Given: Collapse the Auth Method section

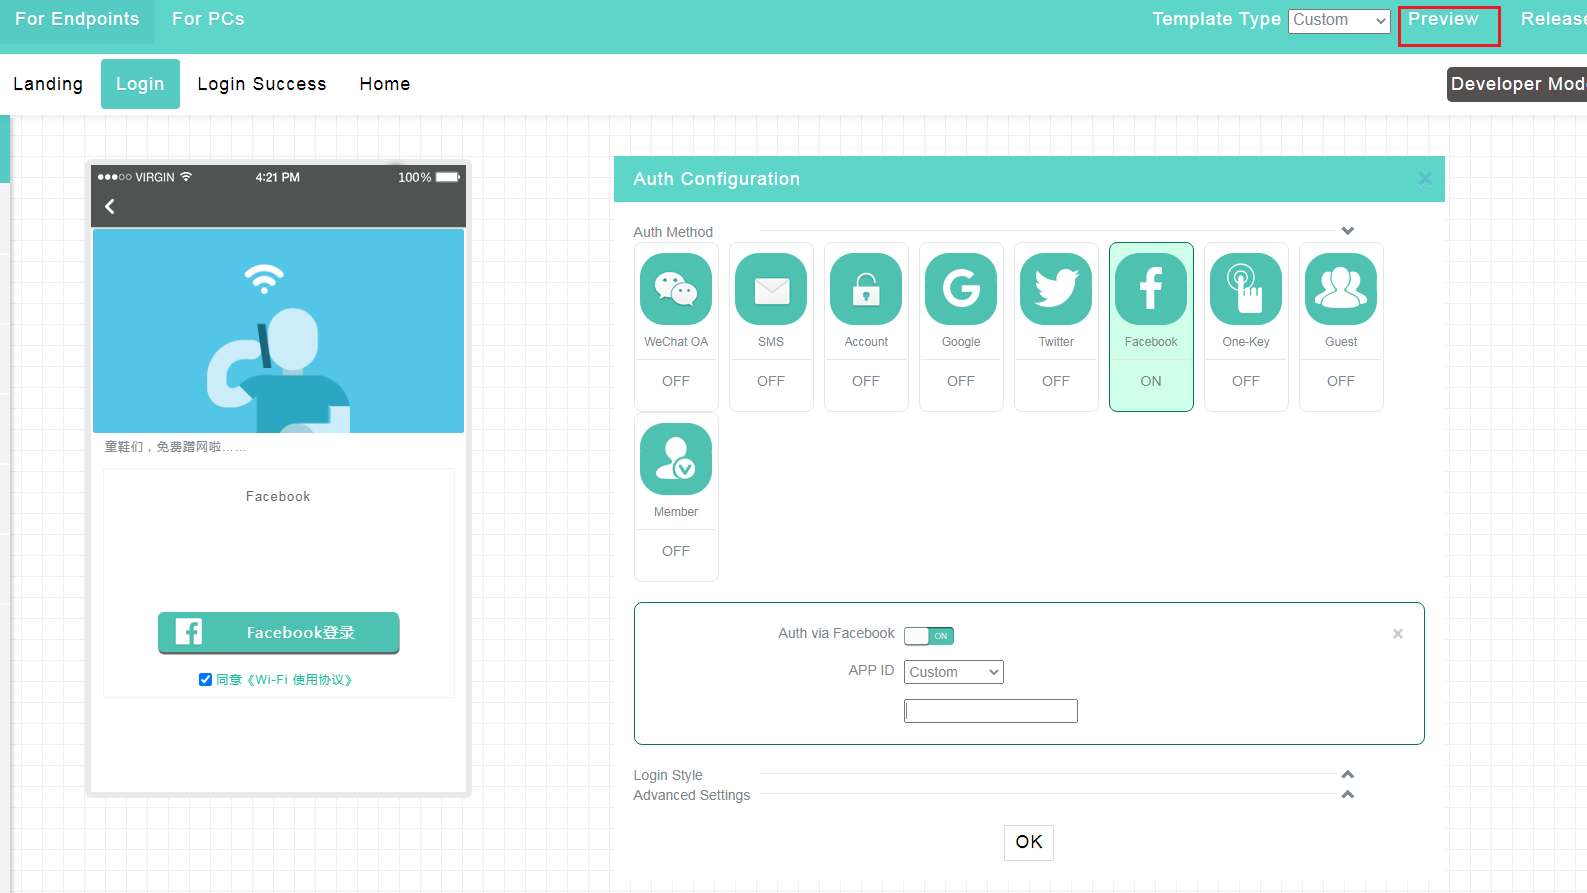Looking at the screenshot, I should (x=1348, y=231).
